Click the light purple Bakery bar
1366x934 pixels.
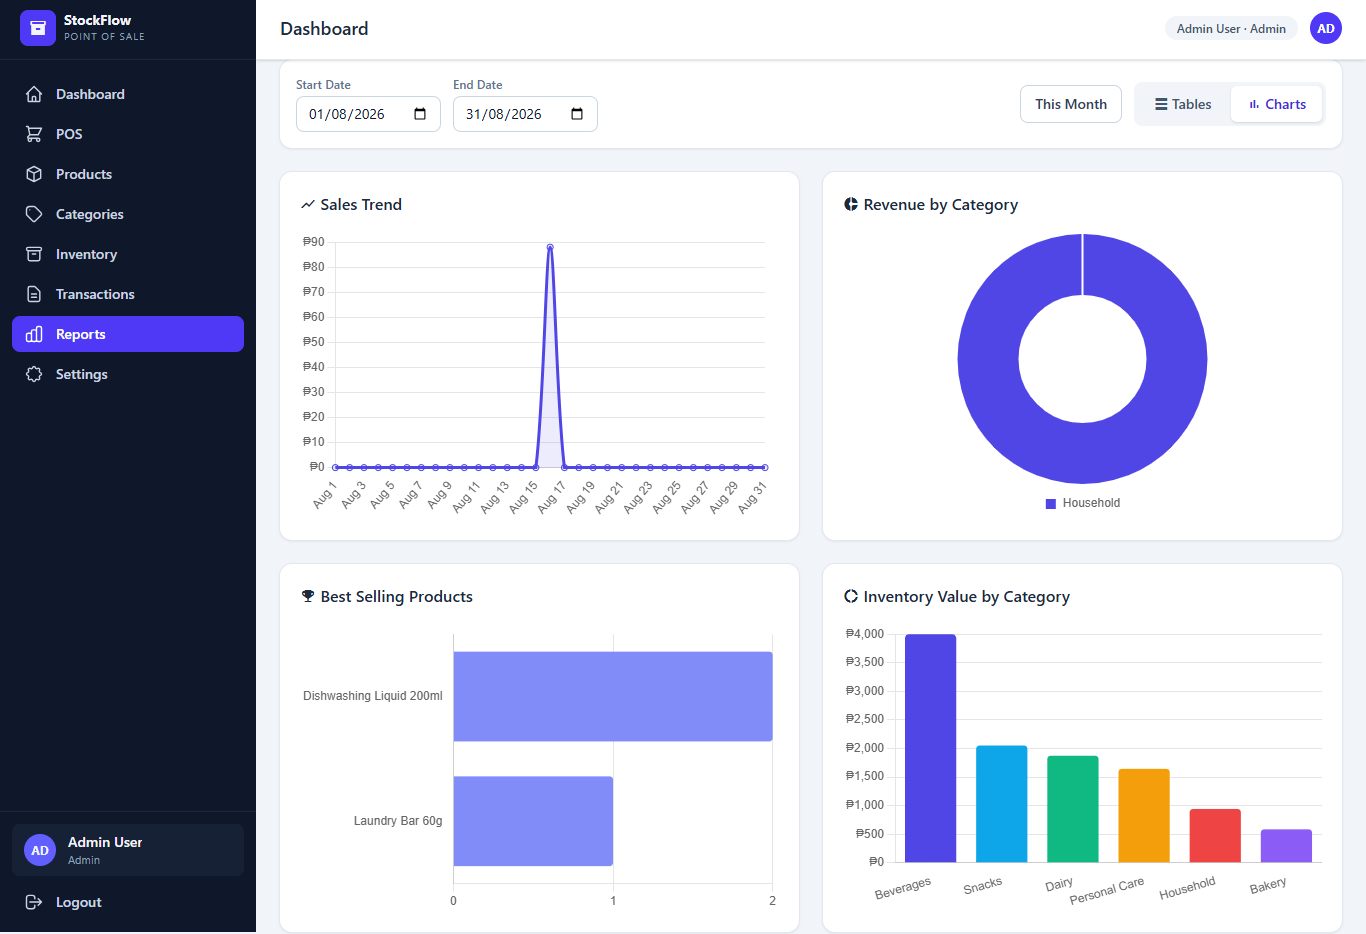(1286, 846)
